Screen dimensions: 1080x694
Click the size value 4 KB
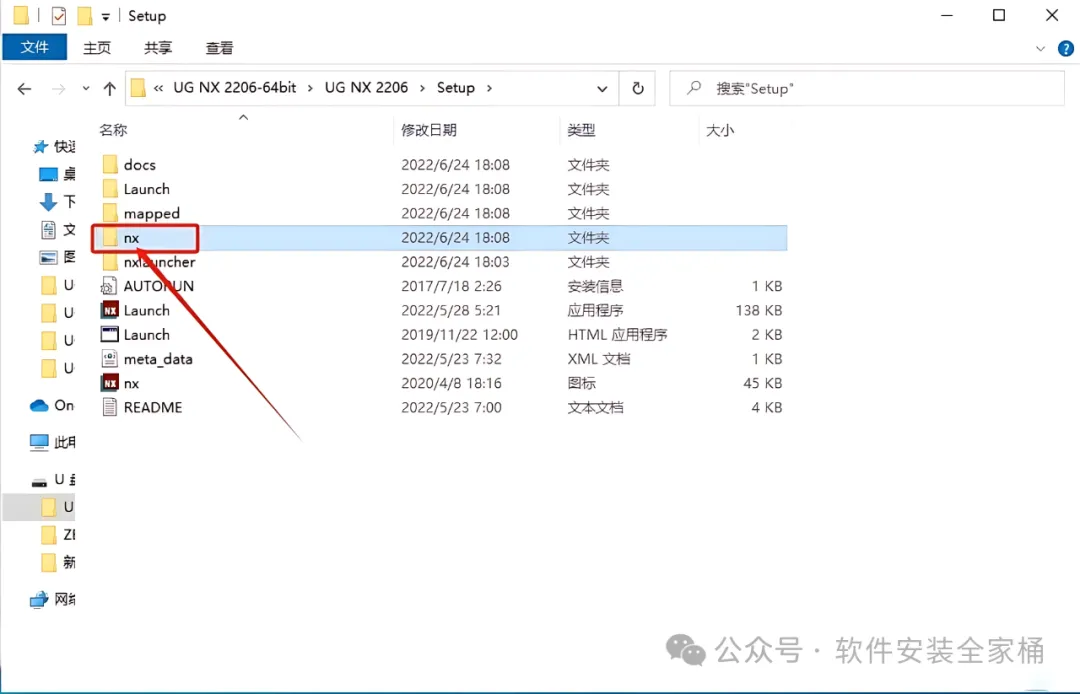767,407
